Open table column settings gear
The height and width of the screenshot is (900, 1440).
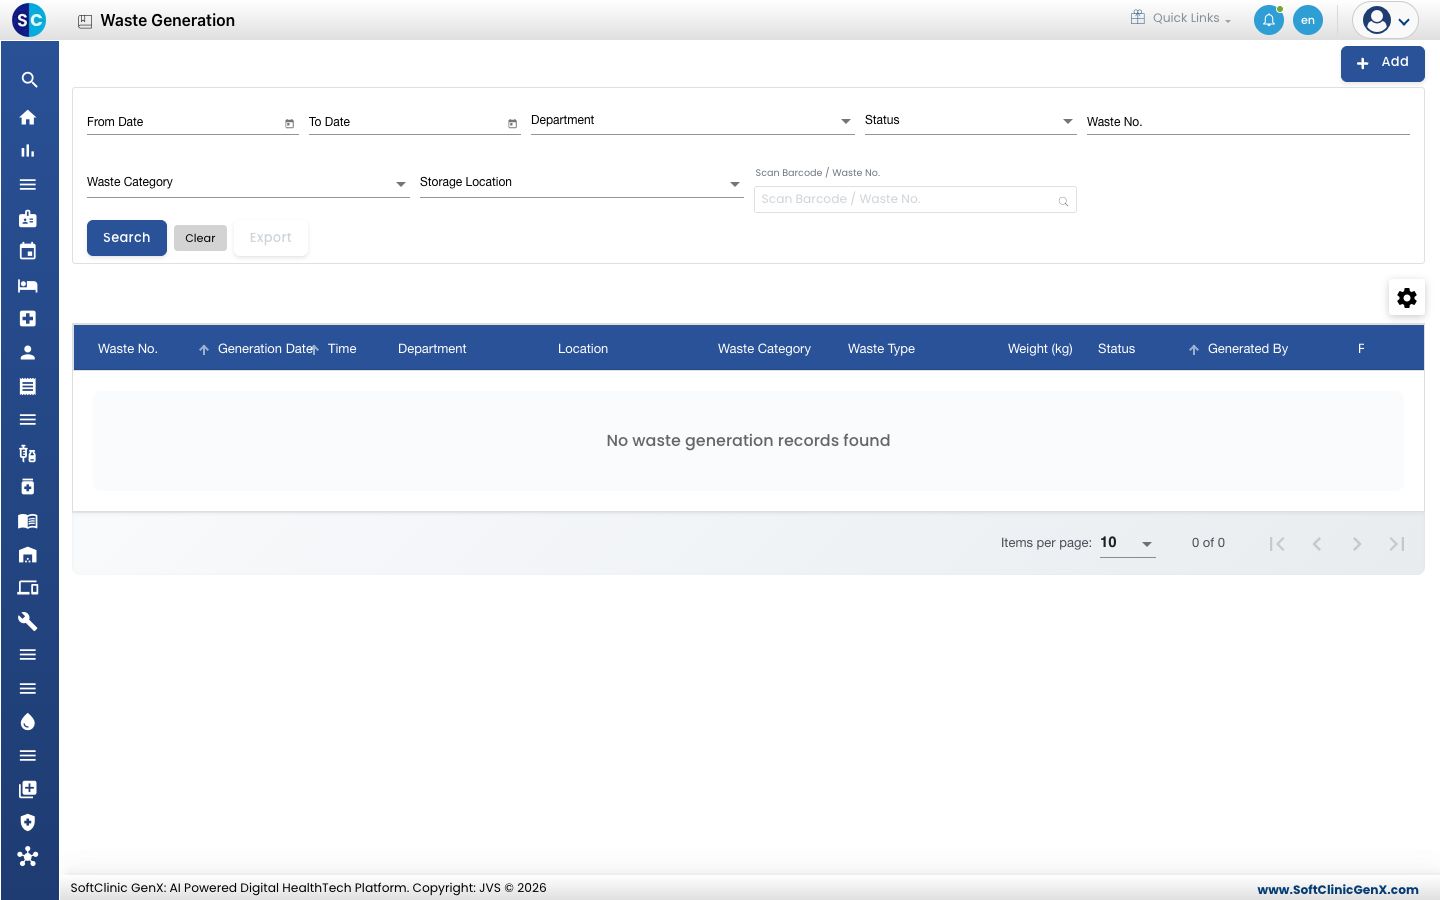1407,298
